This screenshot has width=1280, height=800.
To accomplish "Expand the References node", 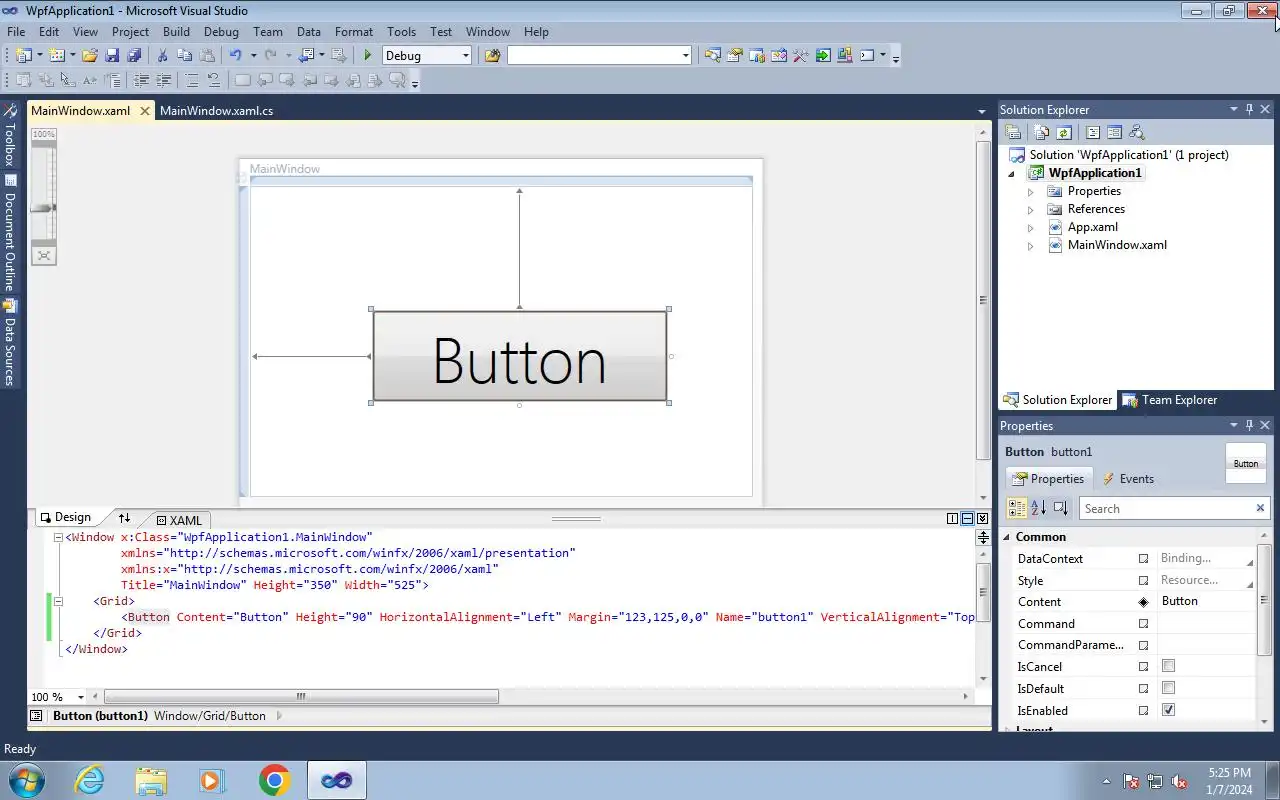I will 1031,209.
